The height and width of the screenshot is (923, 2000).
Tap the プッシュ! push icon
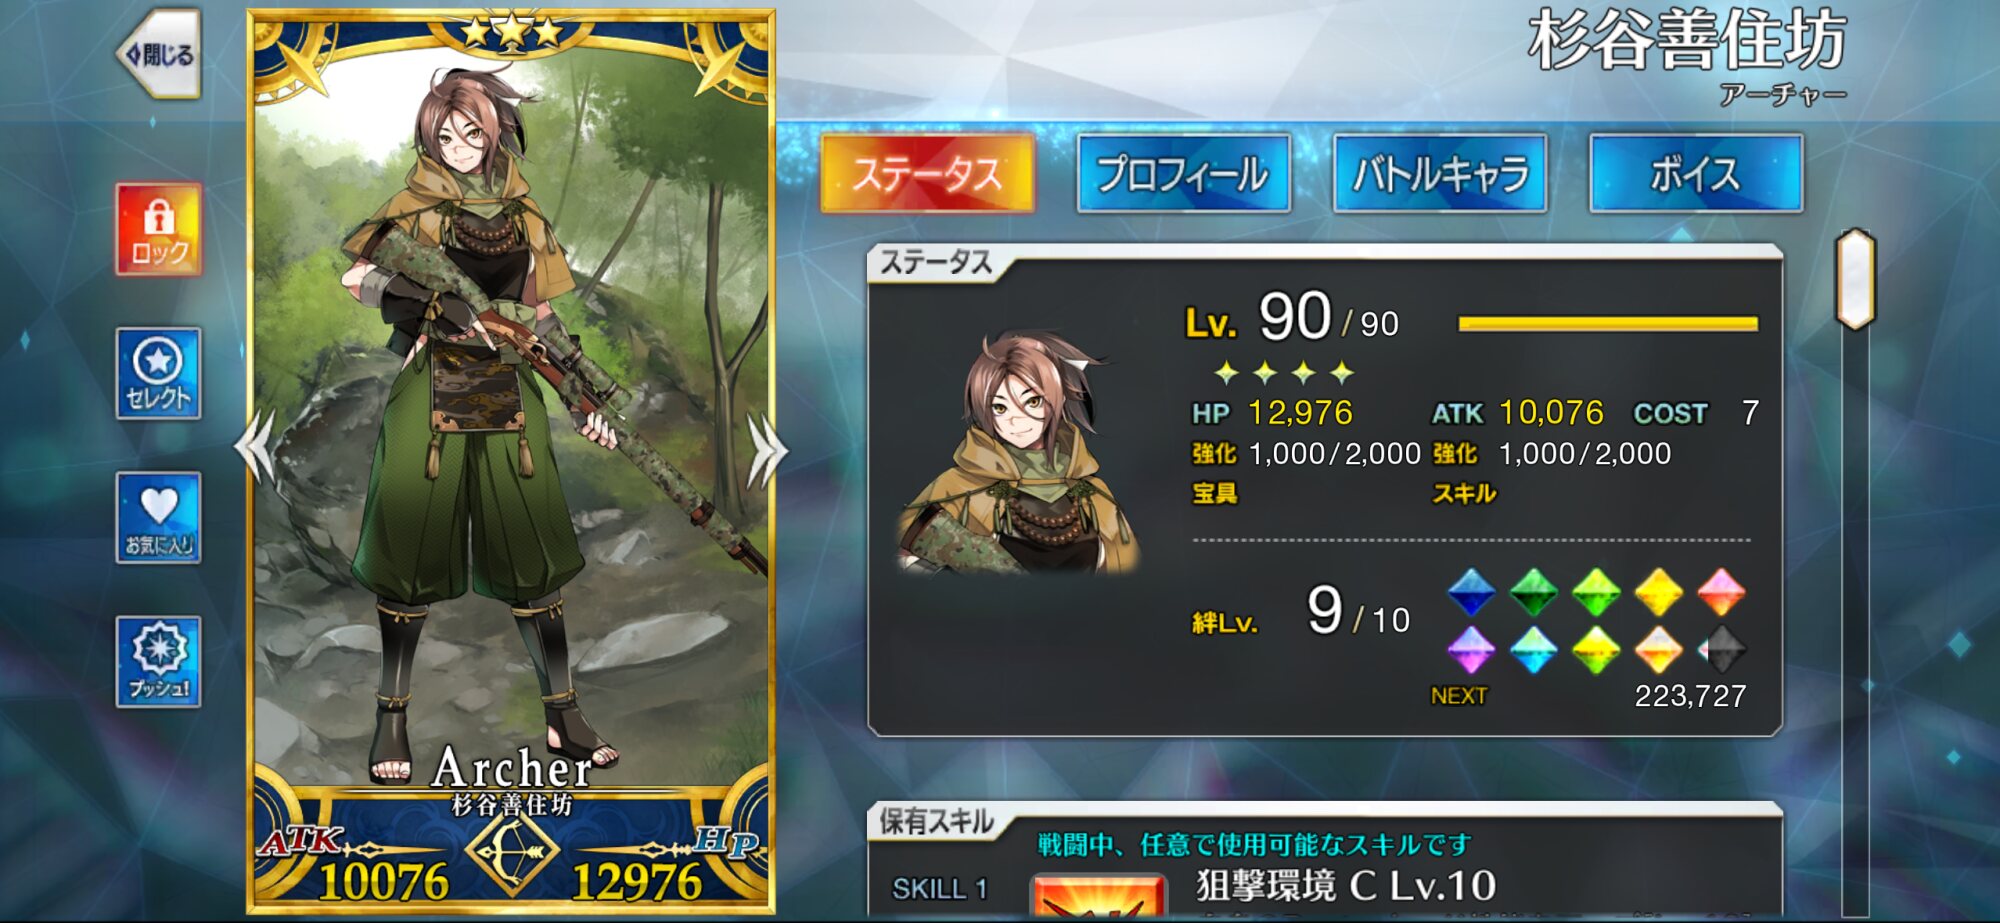click(159, 661)
